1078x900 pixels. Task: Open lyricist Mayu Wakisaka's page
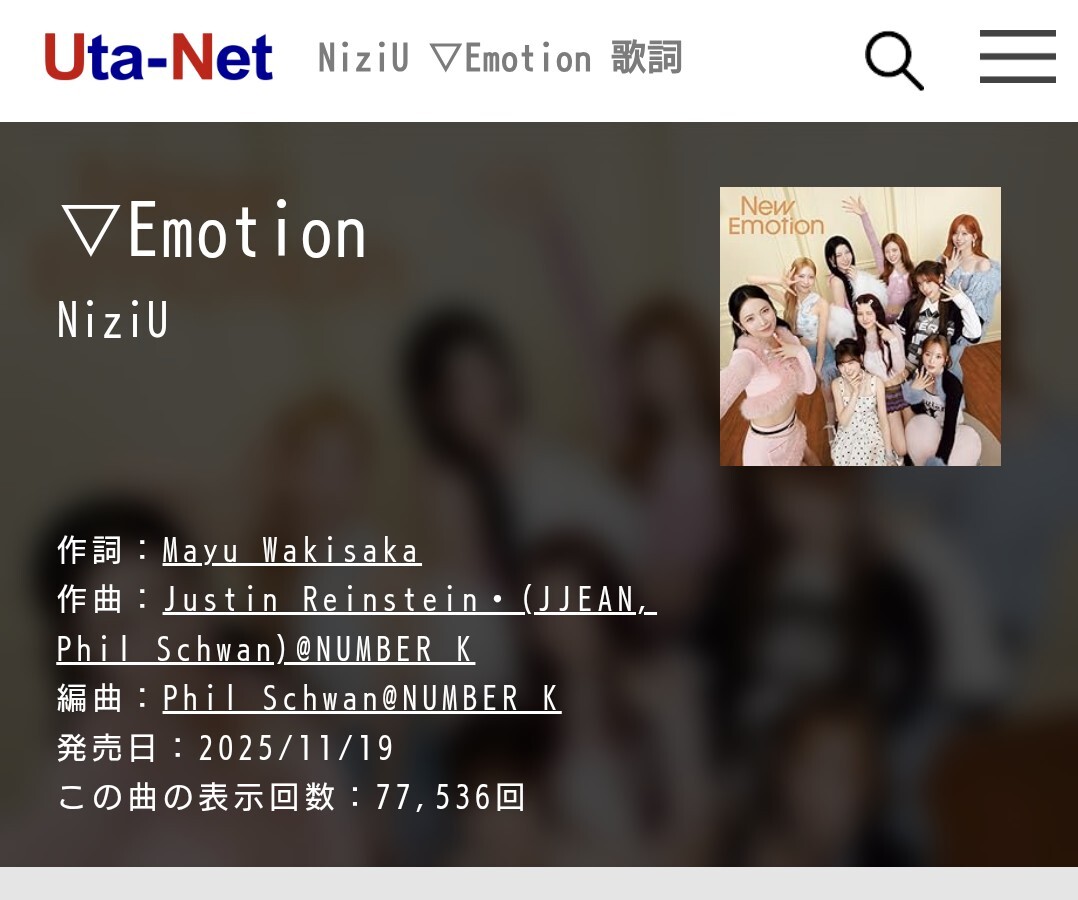tap(292, 551)
